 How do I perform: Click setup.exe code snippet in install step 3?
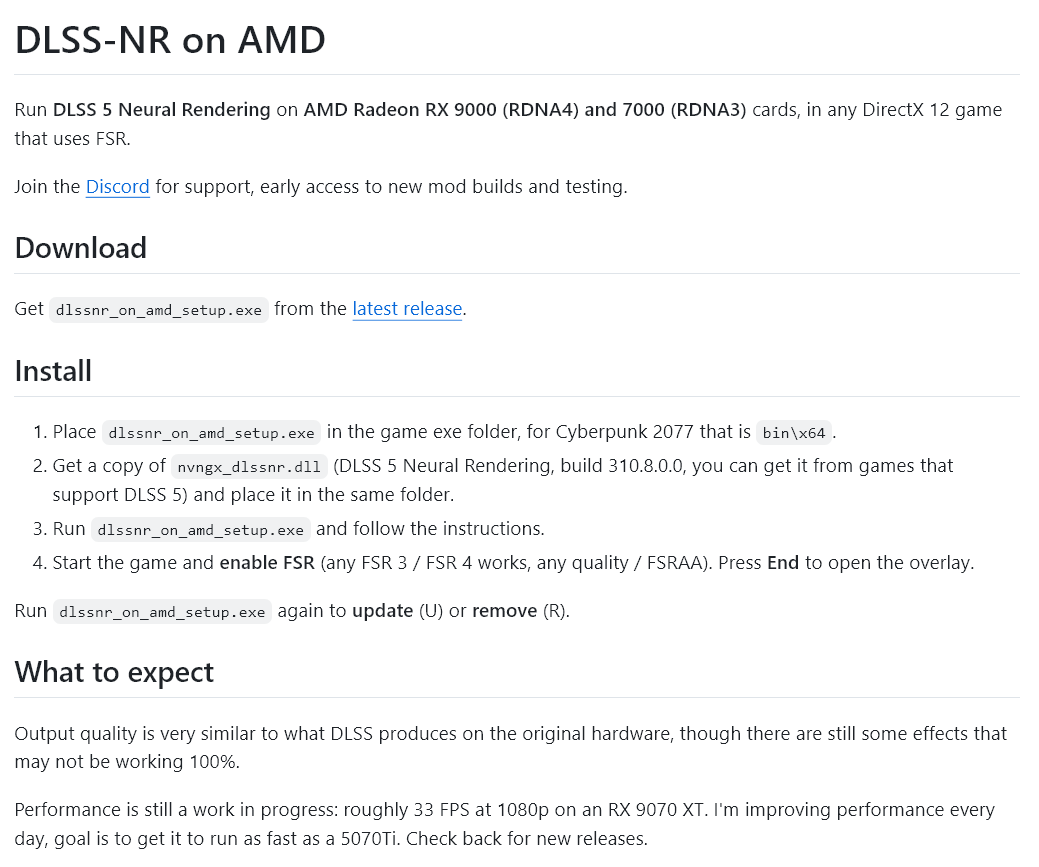pos(201,530)
